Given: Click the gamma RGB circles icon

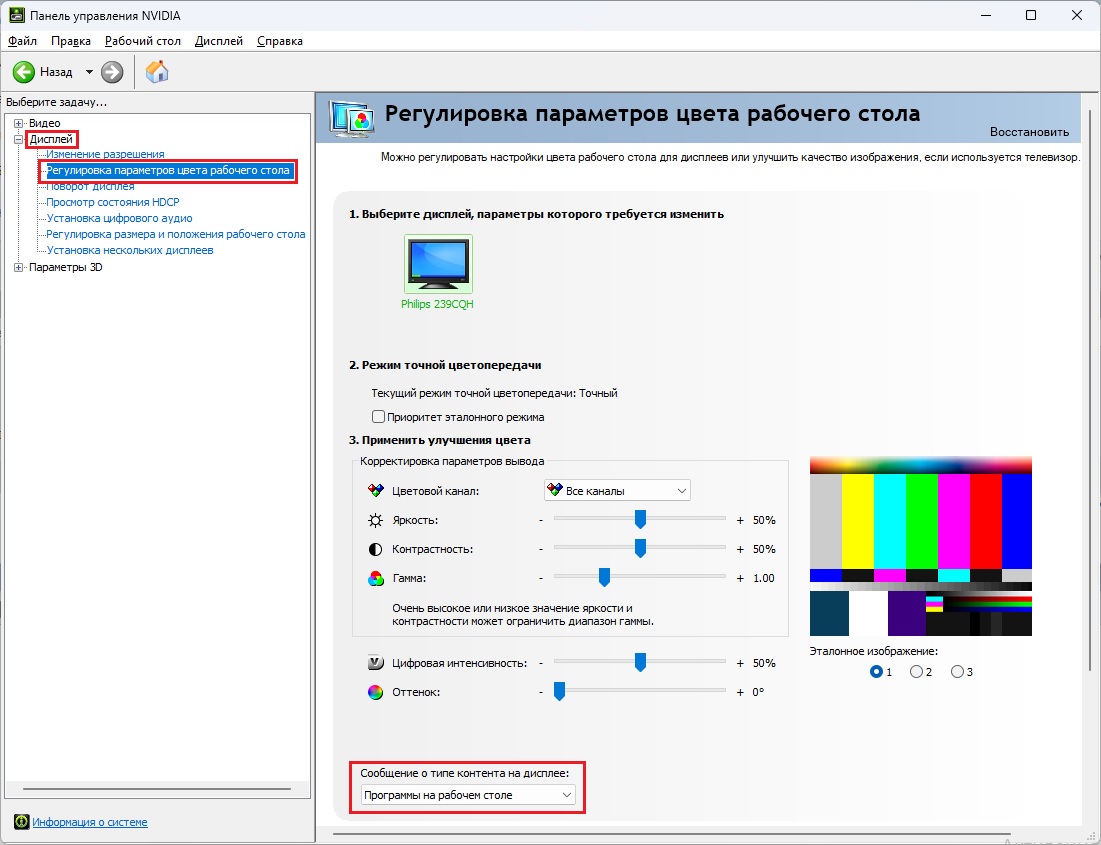Looking at the screenshot, I should 376,579.
